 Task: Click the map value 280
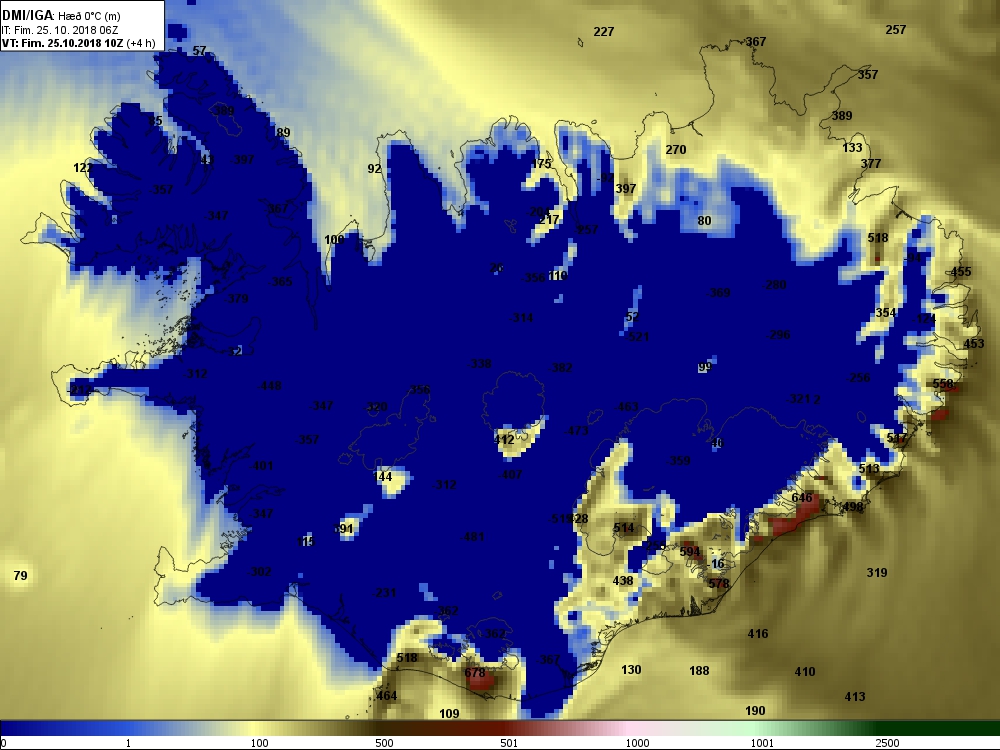(776, 284)
